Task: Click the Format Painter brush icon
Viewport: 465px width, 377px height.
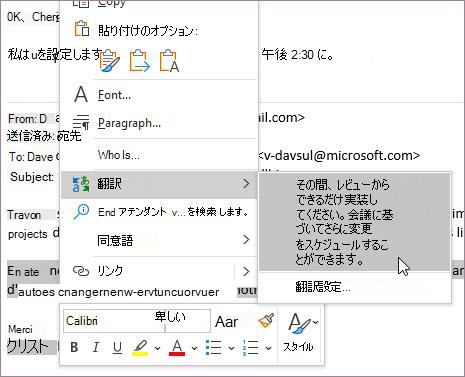Action: 266,321
